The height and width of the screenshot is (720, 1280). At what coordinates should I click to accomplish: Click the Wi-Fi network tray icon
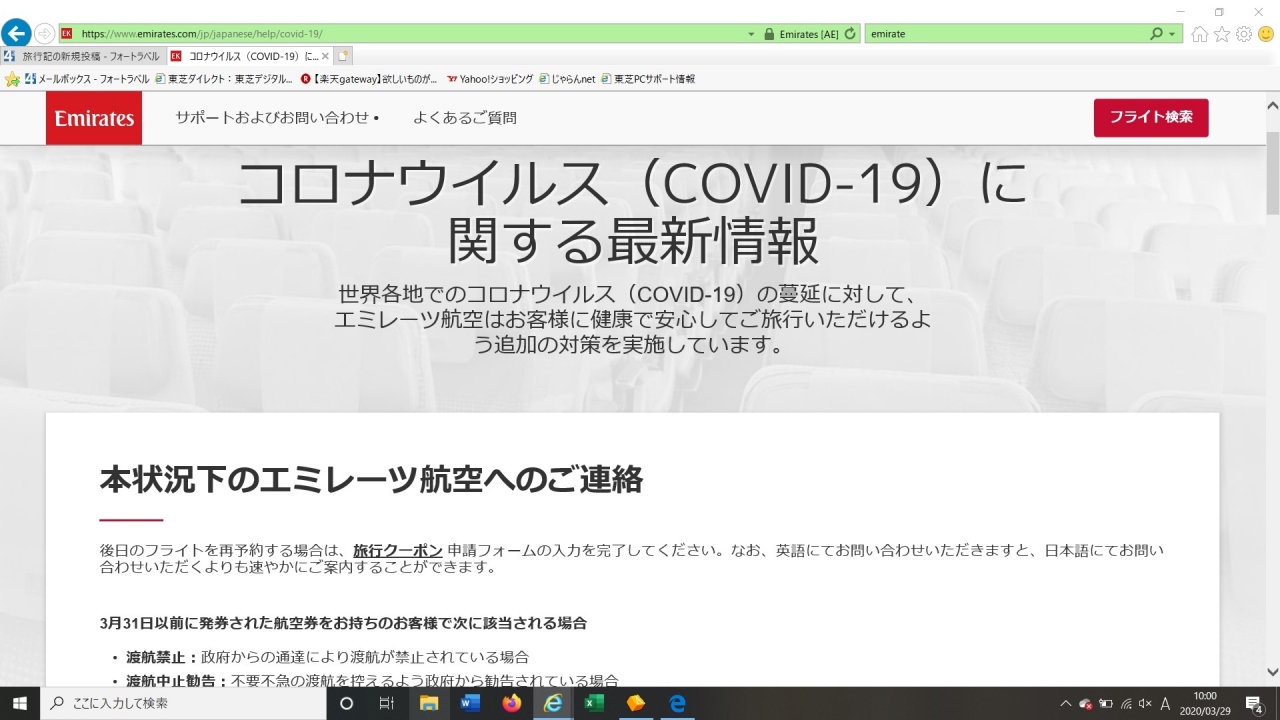[x=1126, y=703]
